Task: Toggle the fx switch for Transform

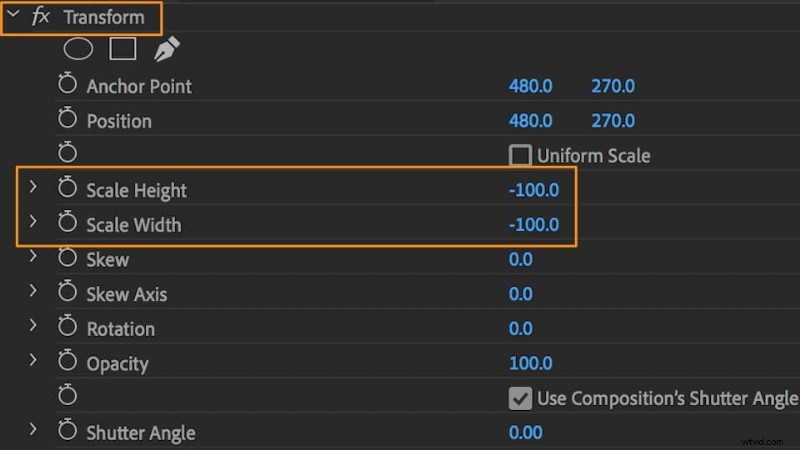Action: point(40,16)
